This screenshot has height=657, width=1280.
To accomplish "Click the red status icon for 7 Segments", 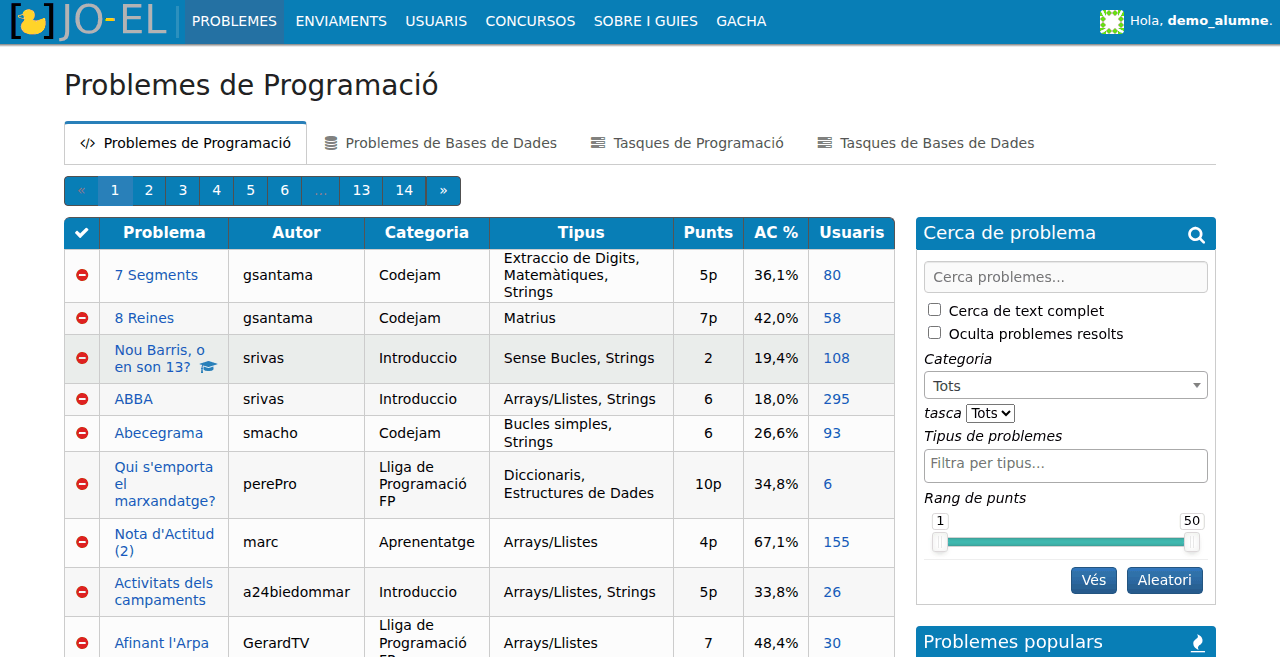I will 82,275.
